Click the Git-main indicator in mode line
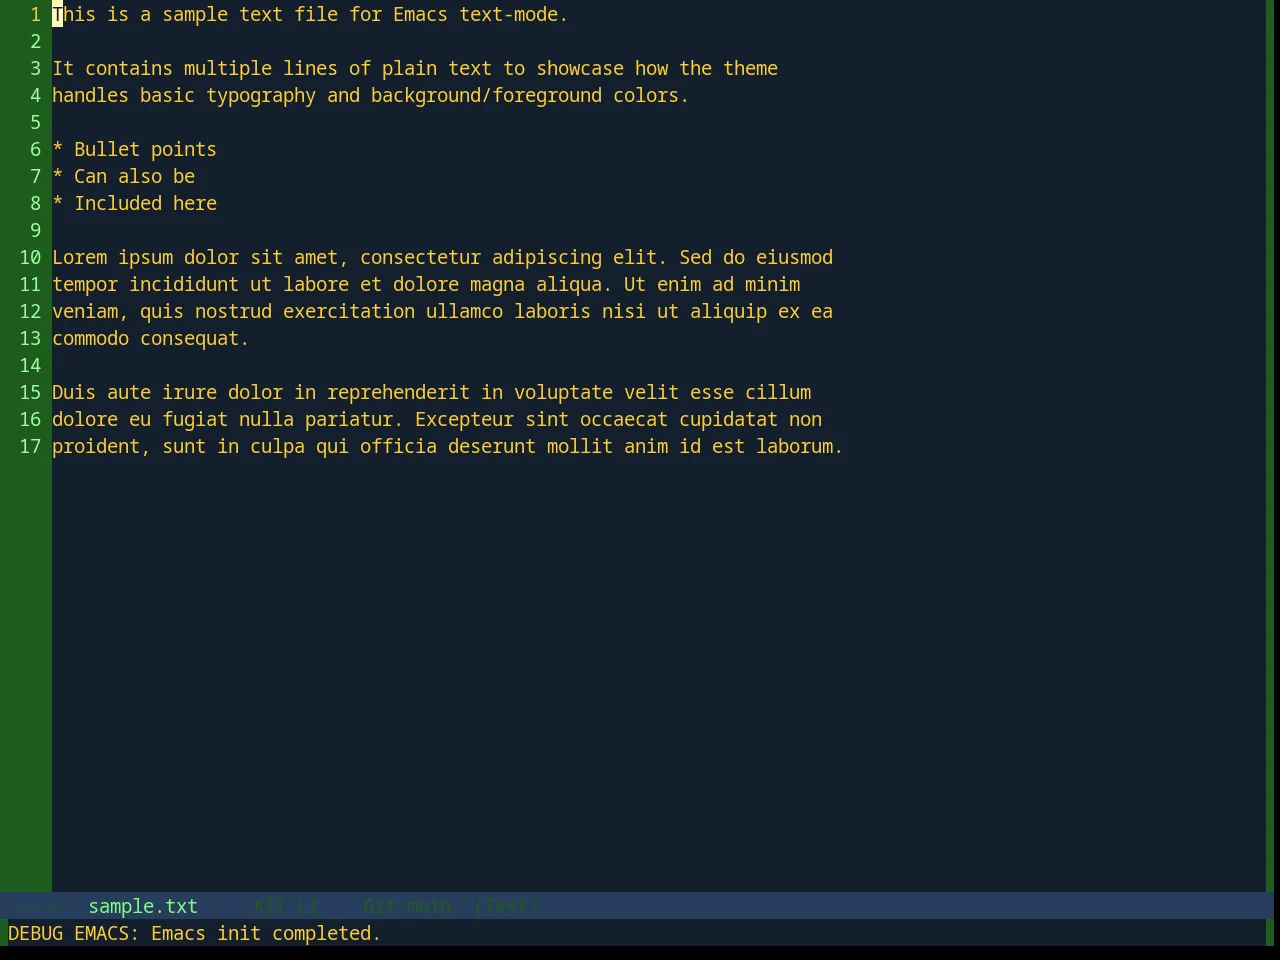The image size is (1280, 960). coord(407,906)
